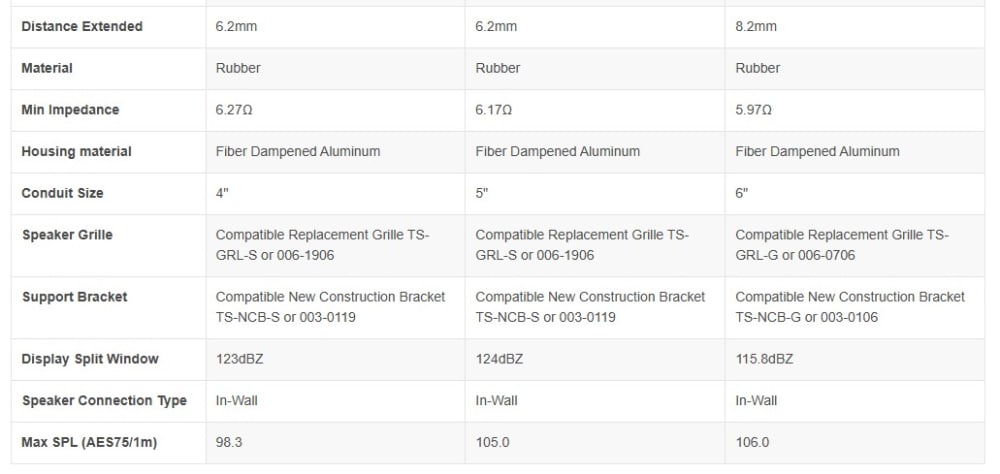
Task: Click the Max SPL (AES75/1m) label
Action: tap(89, 442)
